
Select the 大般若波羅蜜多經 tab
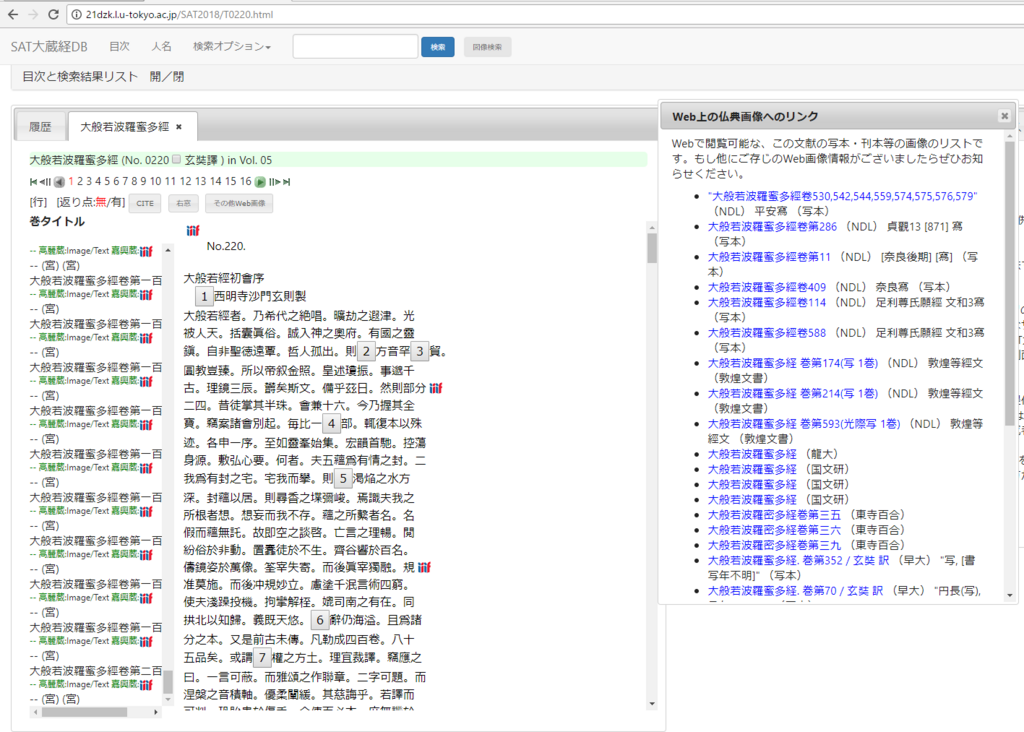[x=124, y=127]
